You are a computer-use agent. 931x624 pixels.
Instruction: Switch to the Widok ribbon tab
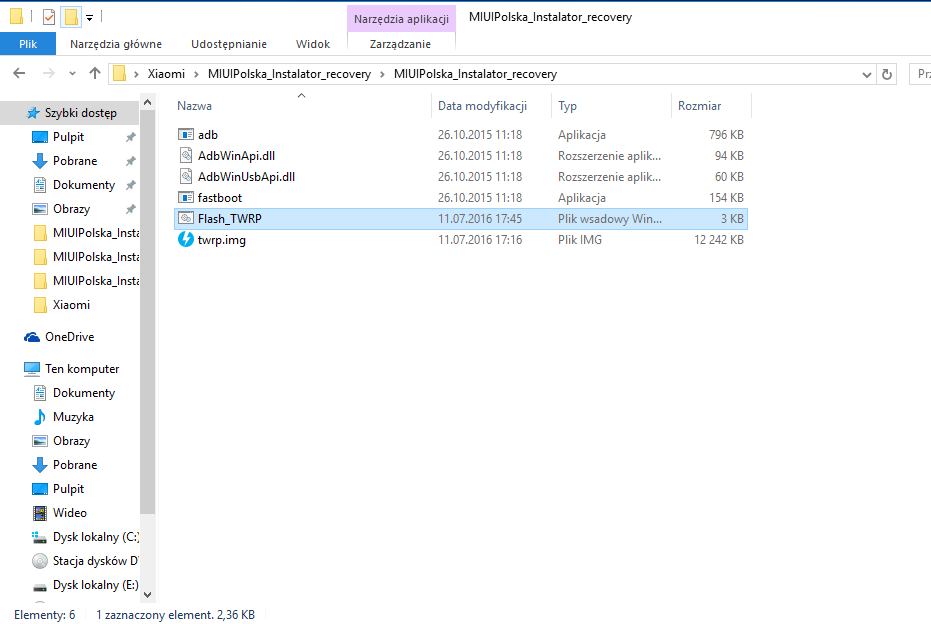[313, 44]
